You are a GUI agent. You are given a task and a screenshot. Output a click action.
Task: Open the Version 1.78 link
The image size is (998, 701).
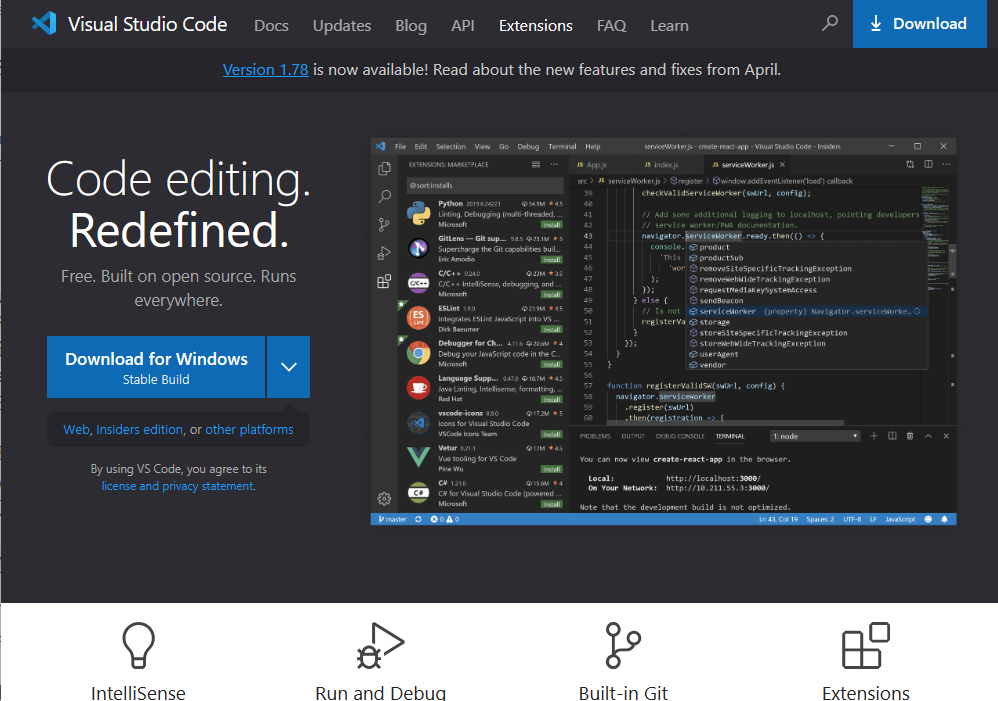pyautogui.click(x=265, y=69)
